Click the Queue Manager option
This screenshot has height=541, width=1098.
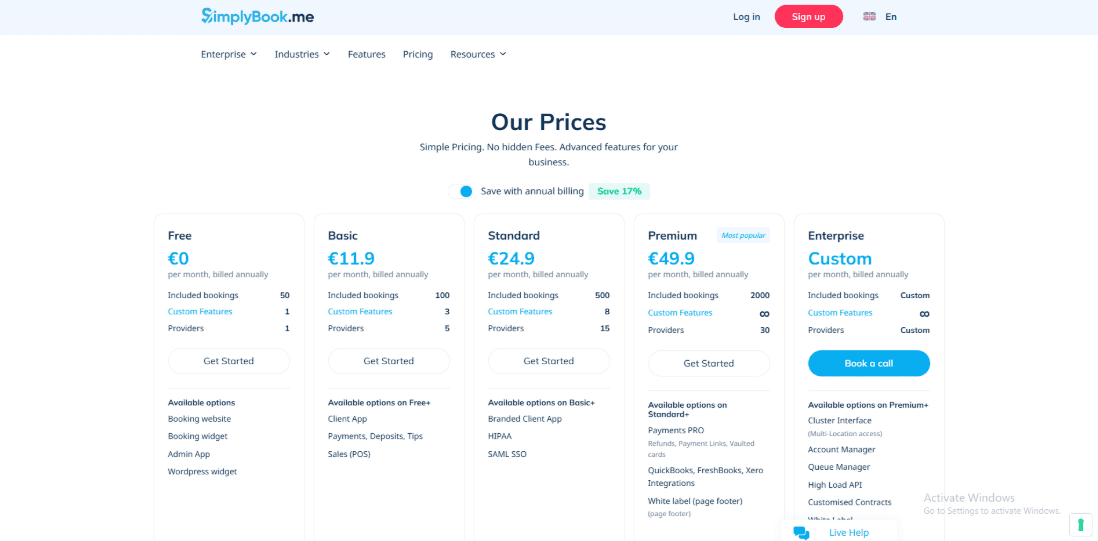click(839, 467)
